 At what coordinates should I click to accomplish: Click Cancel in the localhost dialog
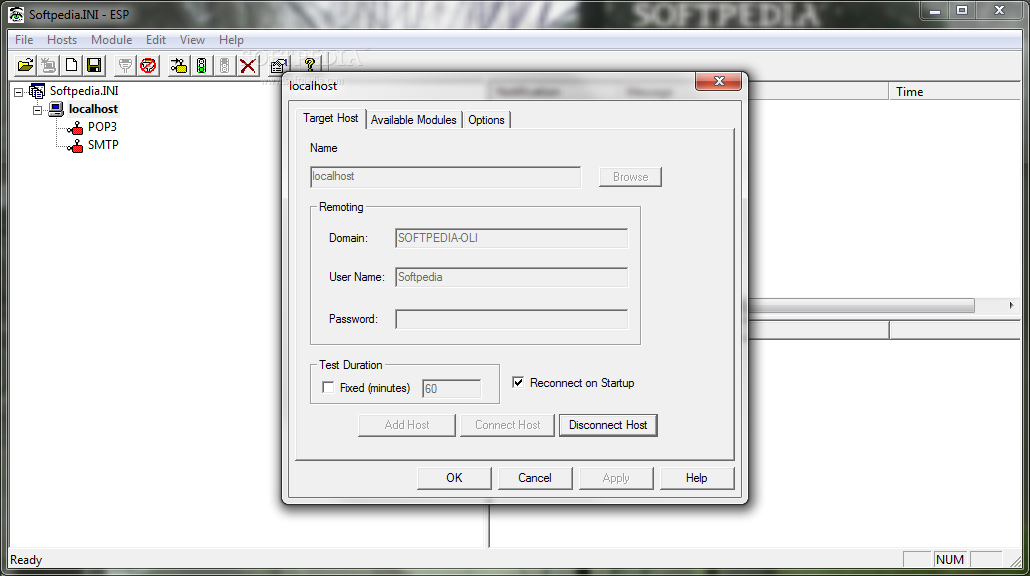[535, 478]
